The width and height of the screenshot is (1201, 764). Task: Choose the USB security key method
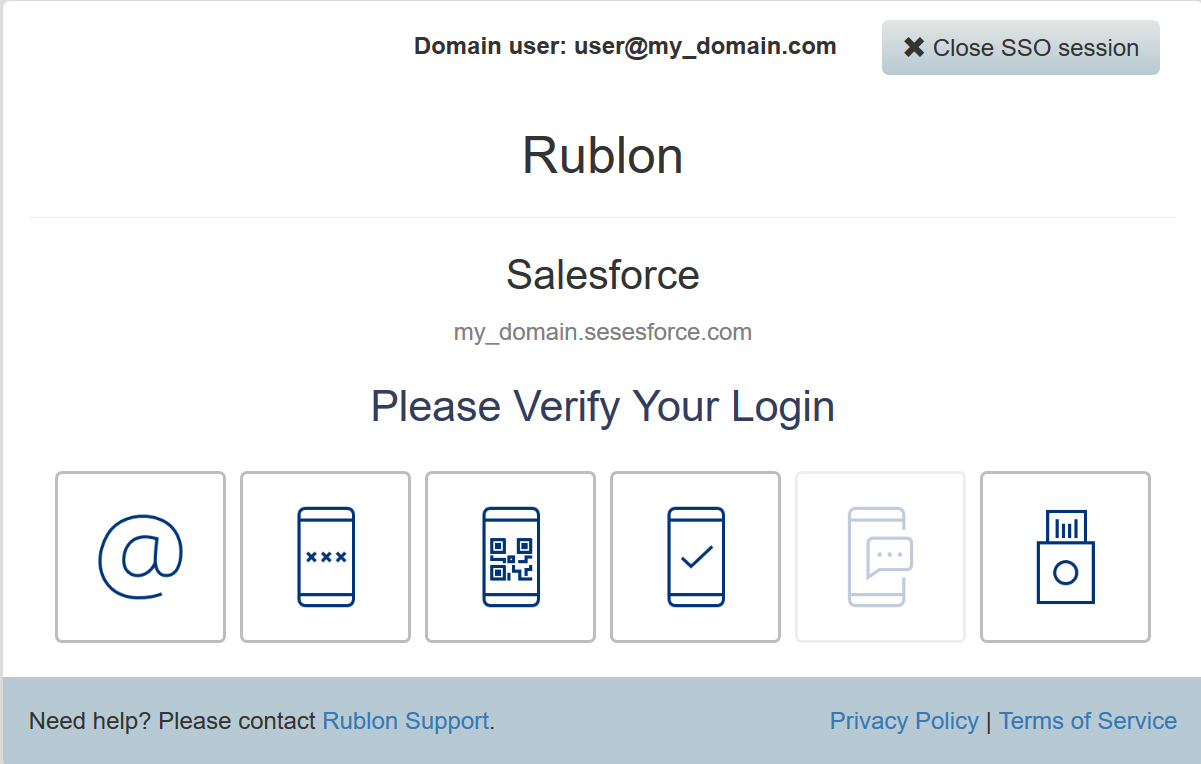(x=1065, y=557)
